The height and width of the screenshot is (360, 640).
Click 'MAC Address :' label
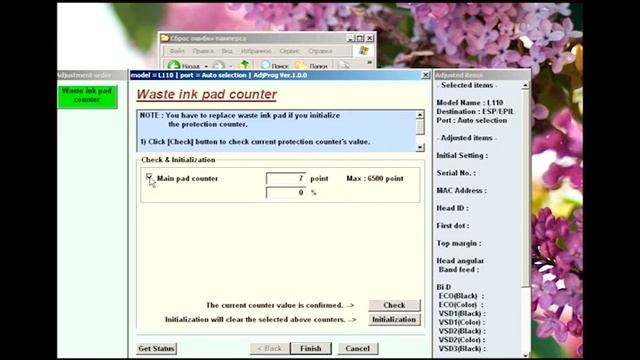[x=461, y=191]
